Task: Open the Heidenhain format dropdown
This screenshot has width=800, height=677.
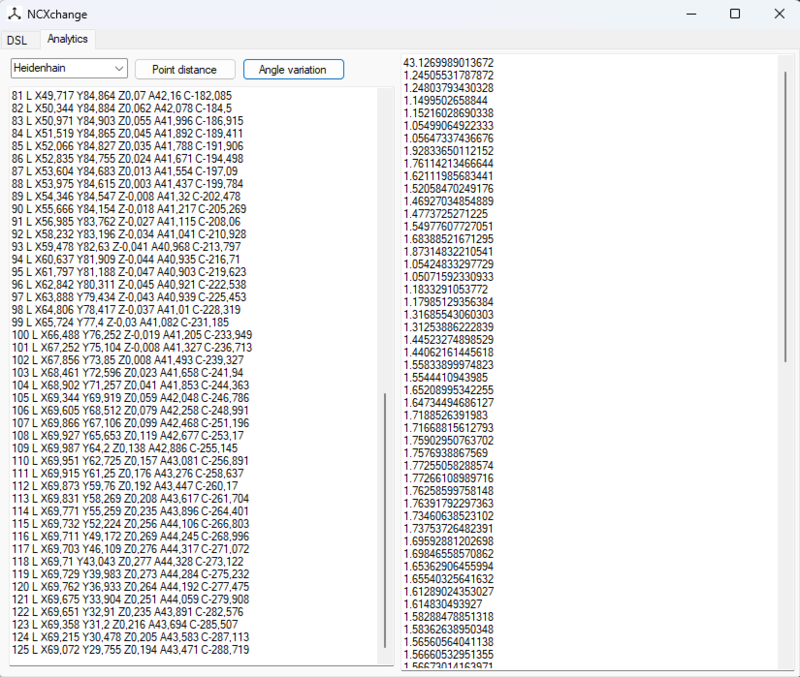Action: 69,69
